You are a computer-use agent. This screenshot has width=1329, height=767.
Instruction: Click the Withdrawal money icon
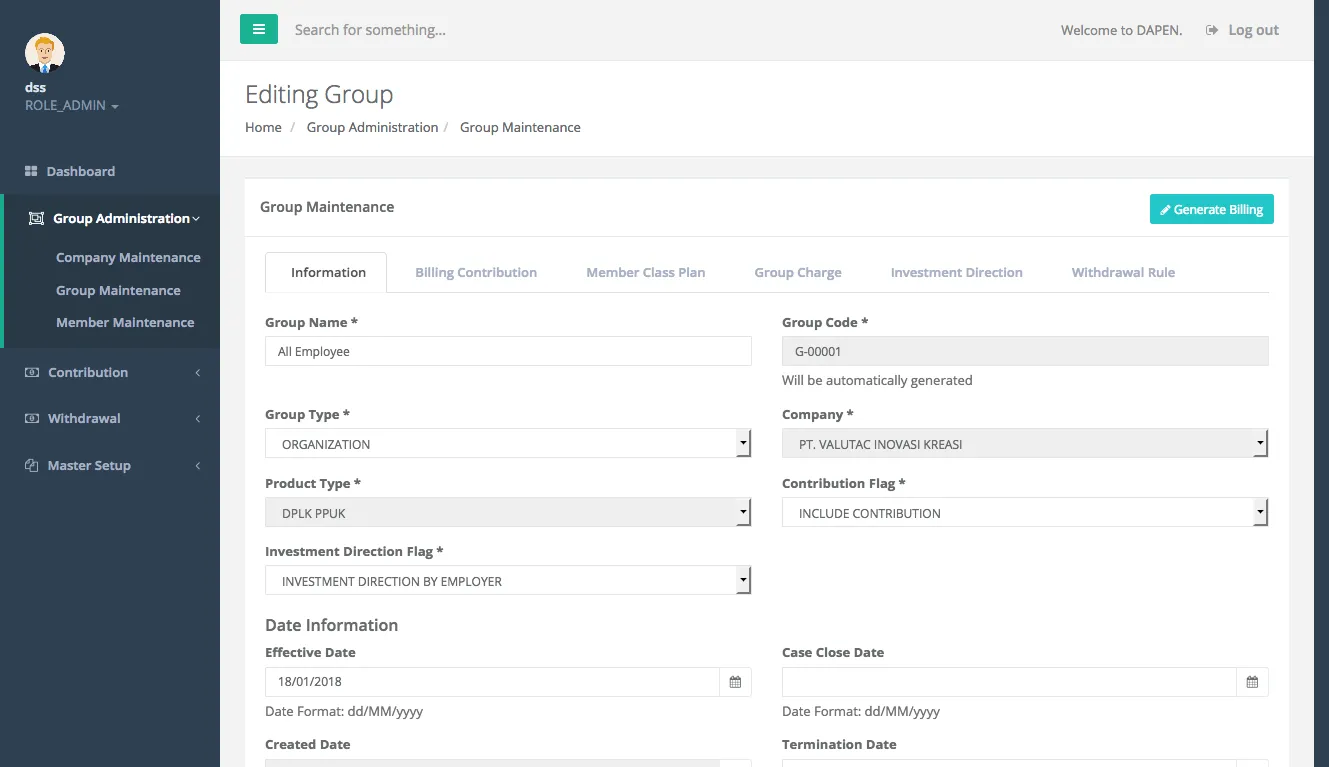pyautogui.click(x=32, y=418)
